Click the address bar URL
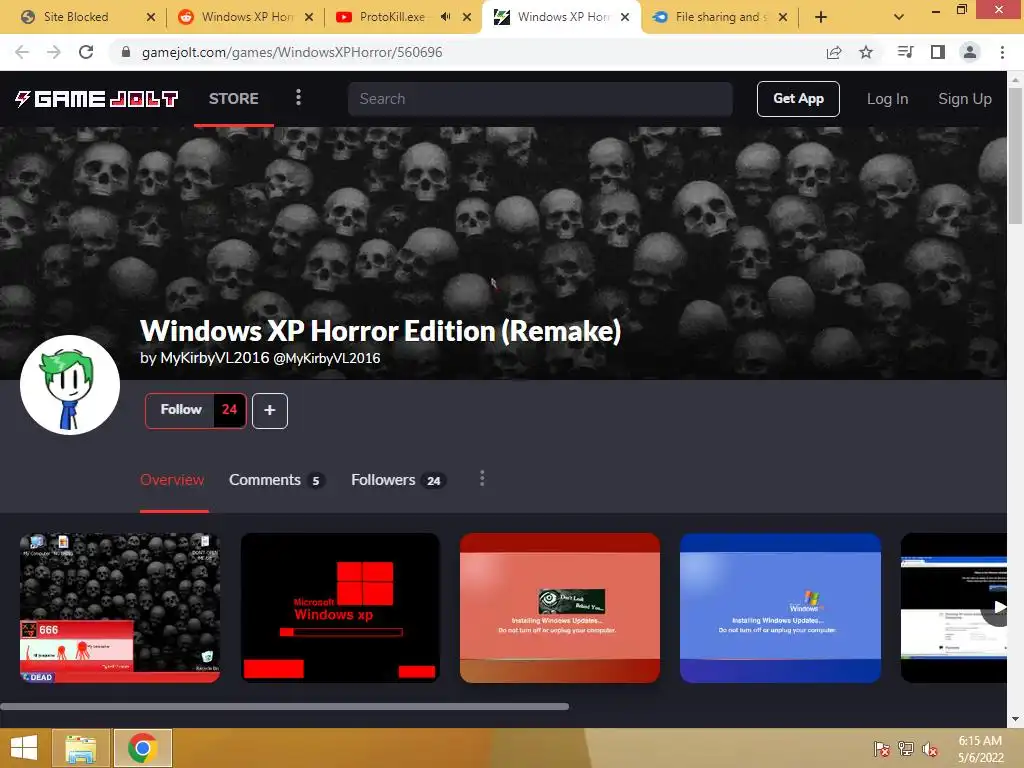The height and width of the screenshot is (768, 1024). pos(292,52)
